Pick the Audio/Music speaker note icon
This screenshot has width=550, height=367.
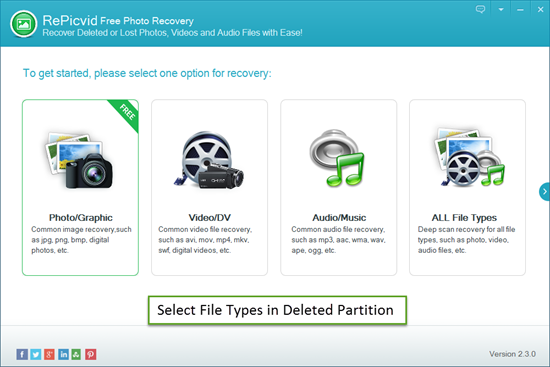pos(337,158)
